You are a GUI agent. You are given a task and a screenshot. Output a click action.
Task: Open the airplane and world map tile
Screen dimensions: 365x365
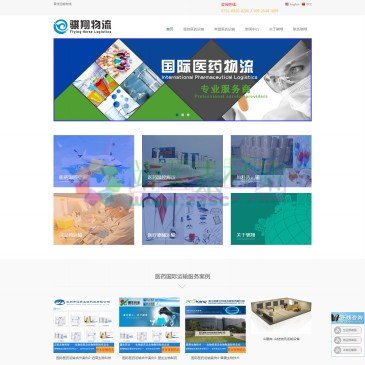click(x=94, y=161)
